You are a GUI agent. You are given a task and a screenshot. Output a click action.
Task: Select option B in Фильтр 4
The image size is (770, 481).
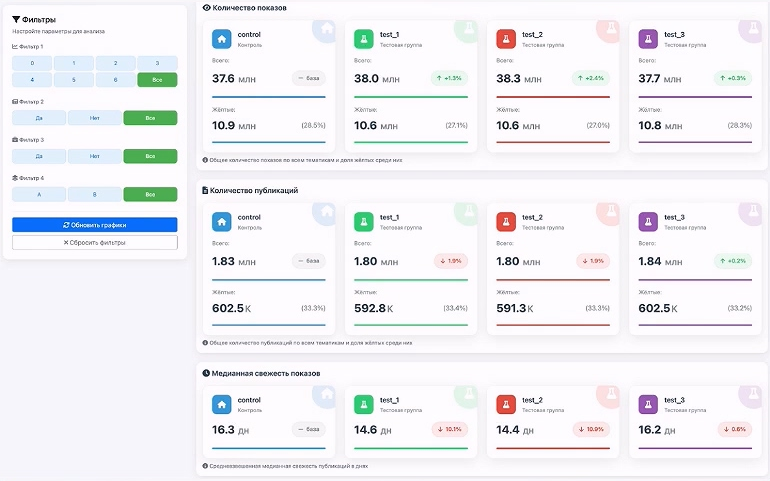point(95,195)
